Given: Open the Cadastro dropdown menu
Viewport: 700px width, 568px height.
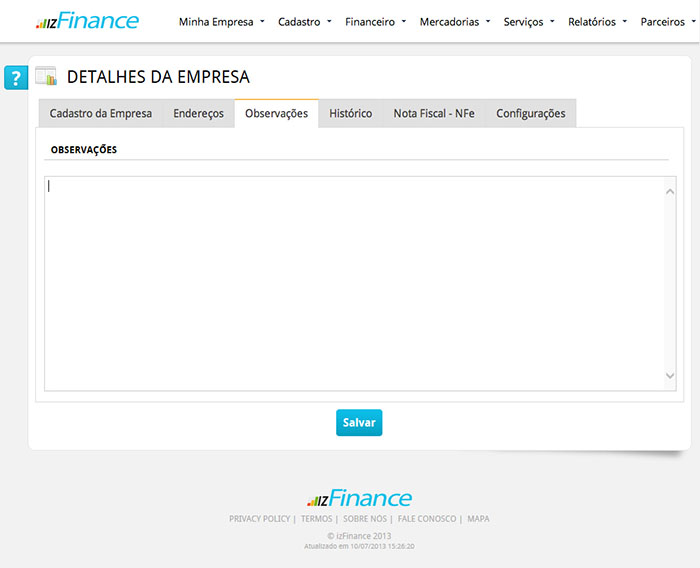Looking at the screenshot, I should pos(304,21).
